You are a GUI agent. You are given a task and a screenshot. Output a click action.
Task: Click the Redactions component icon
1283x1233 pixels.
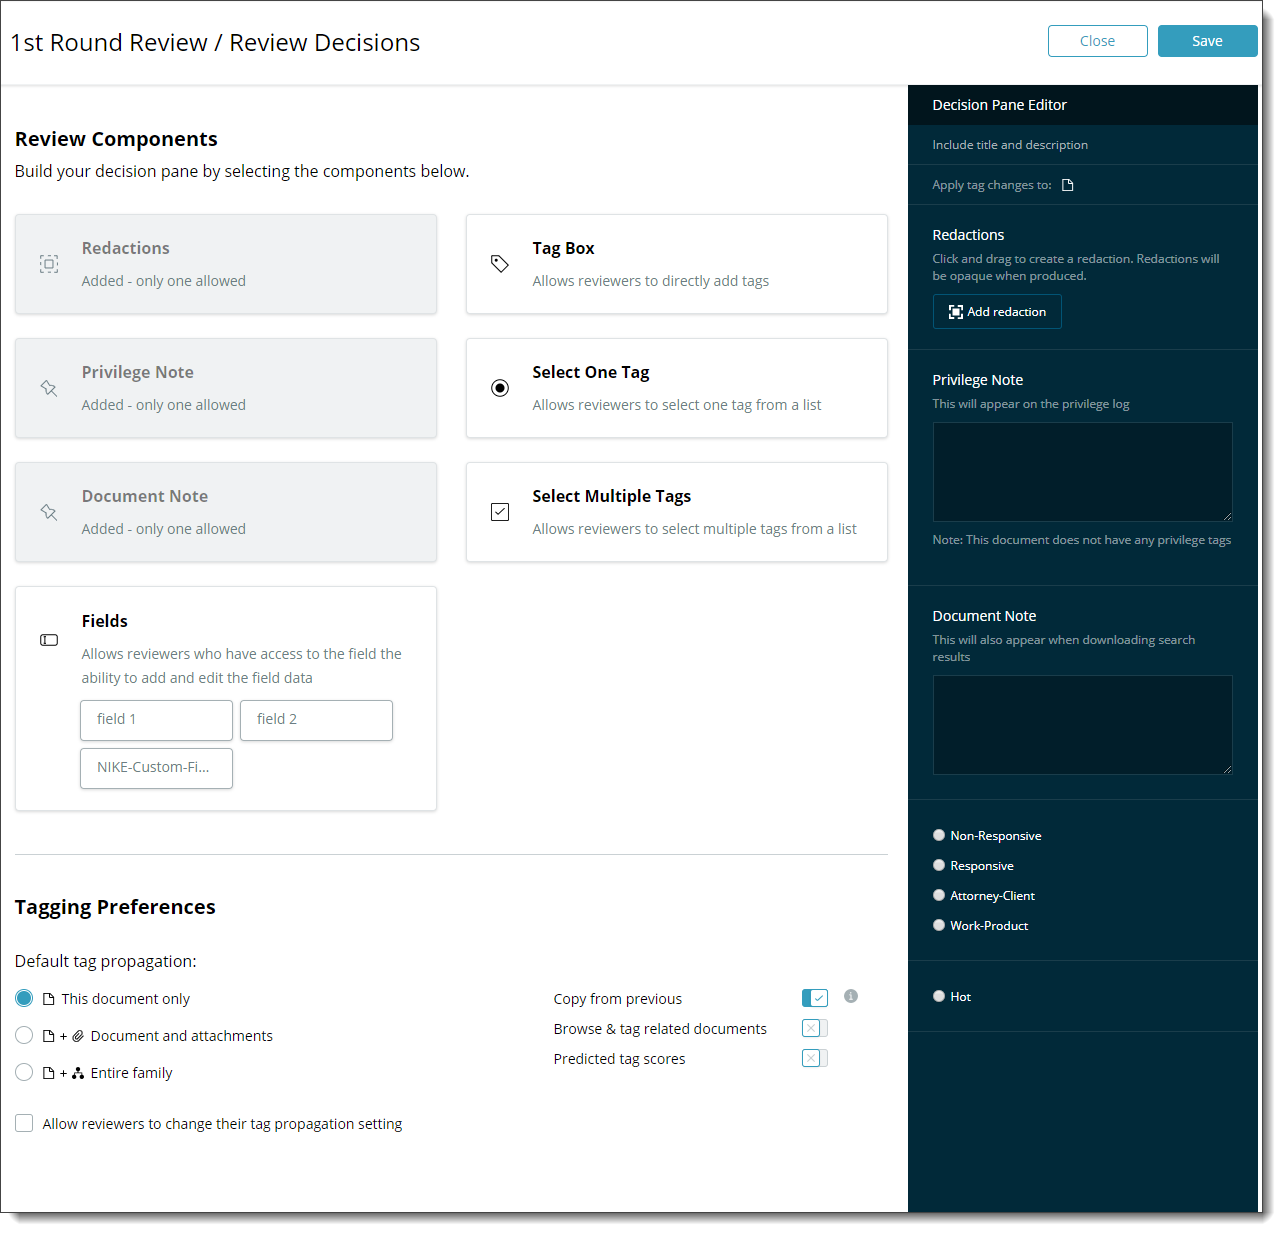49,264
